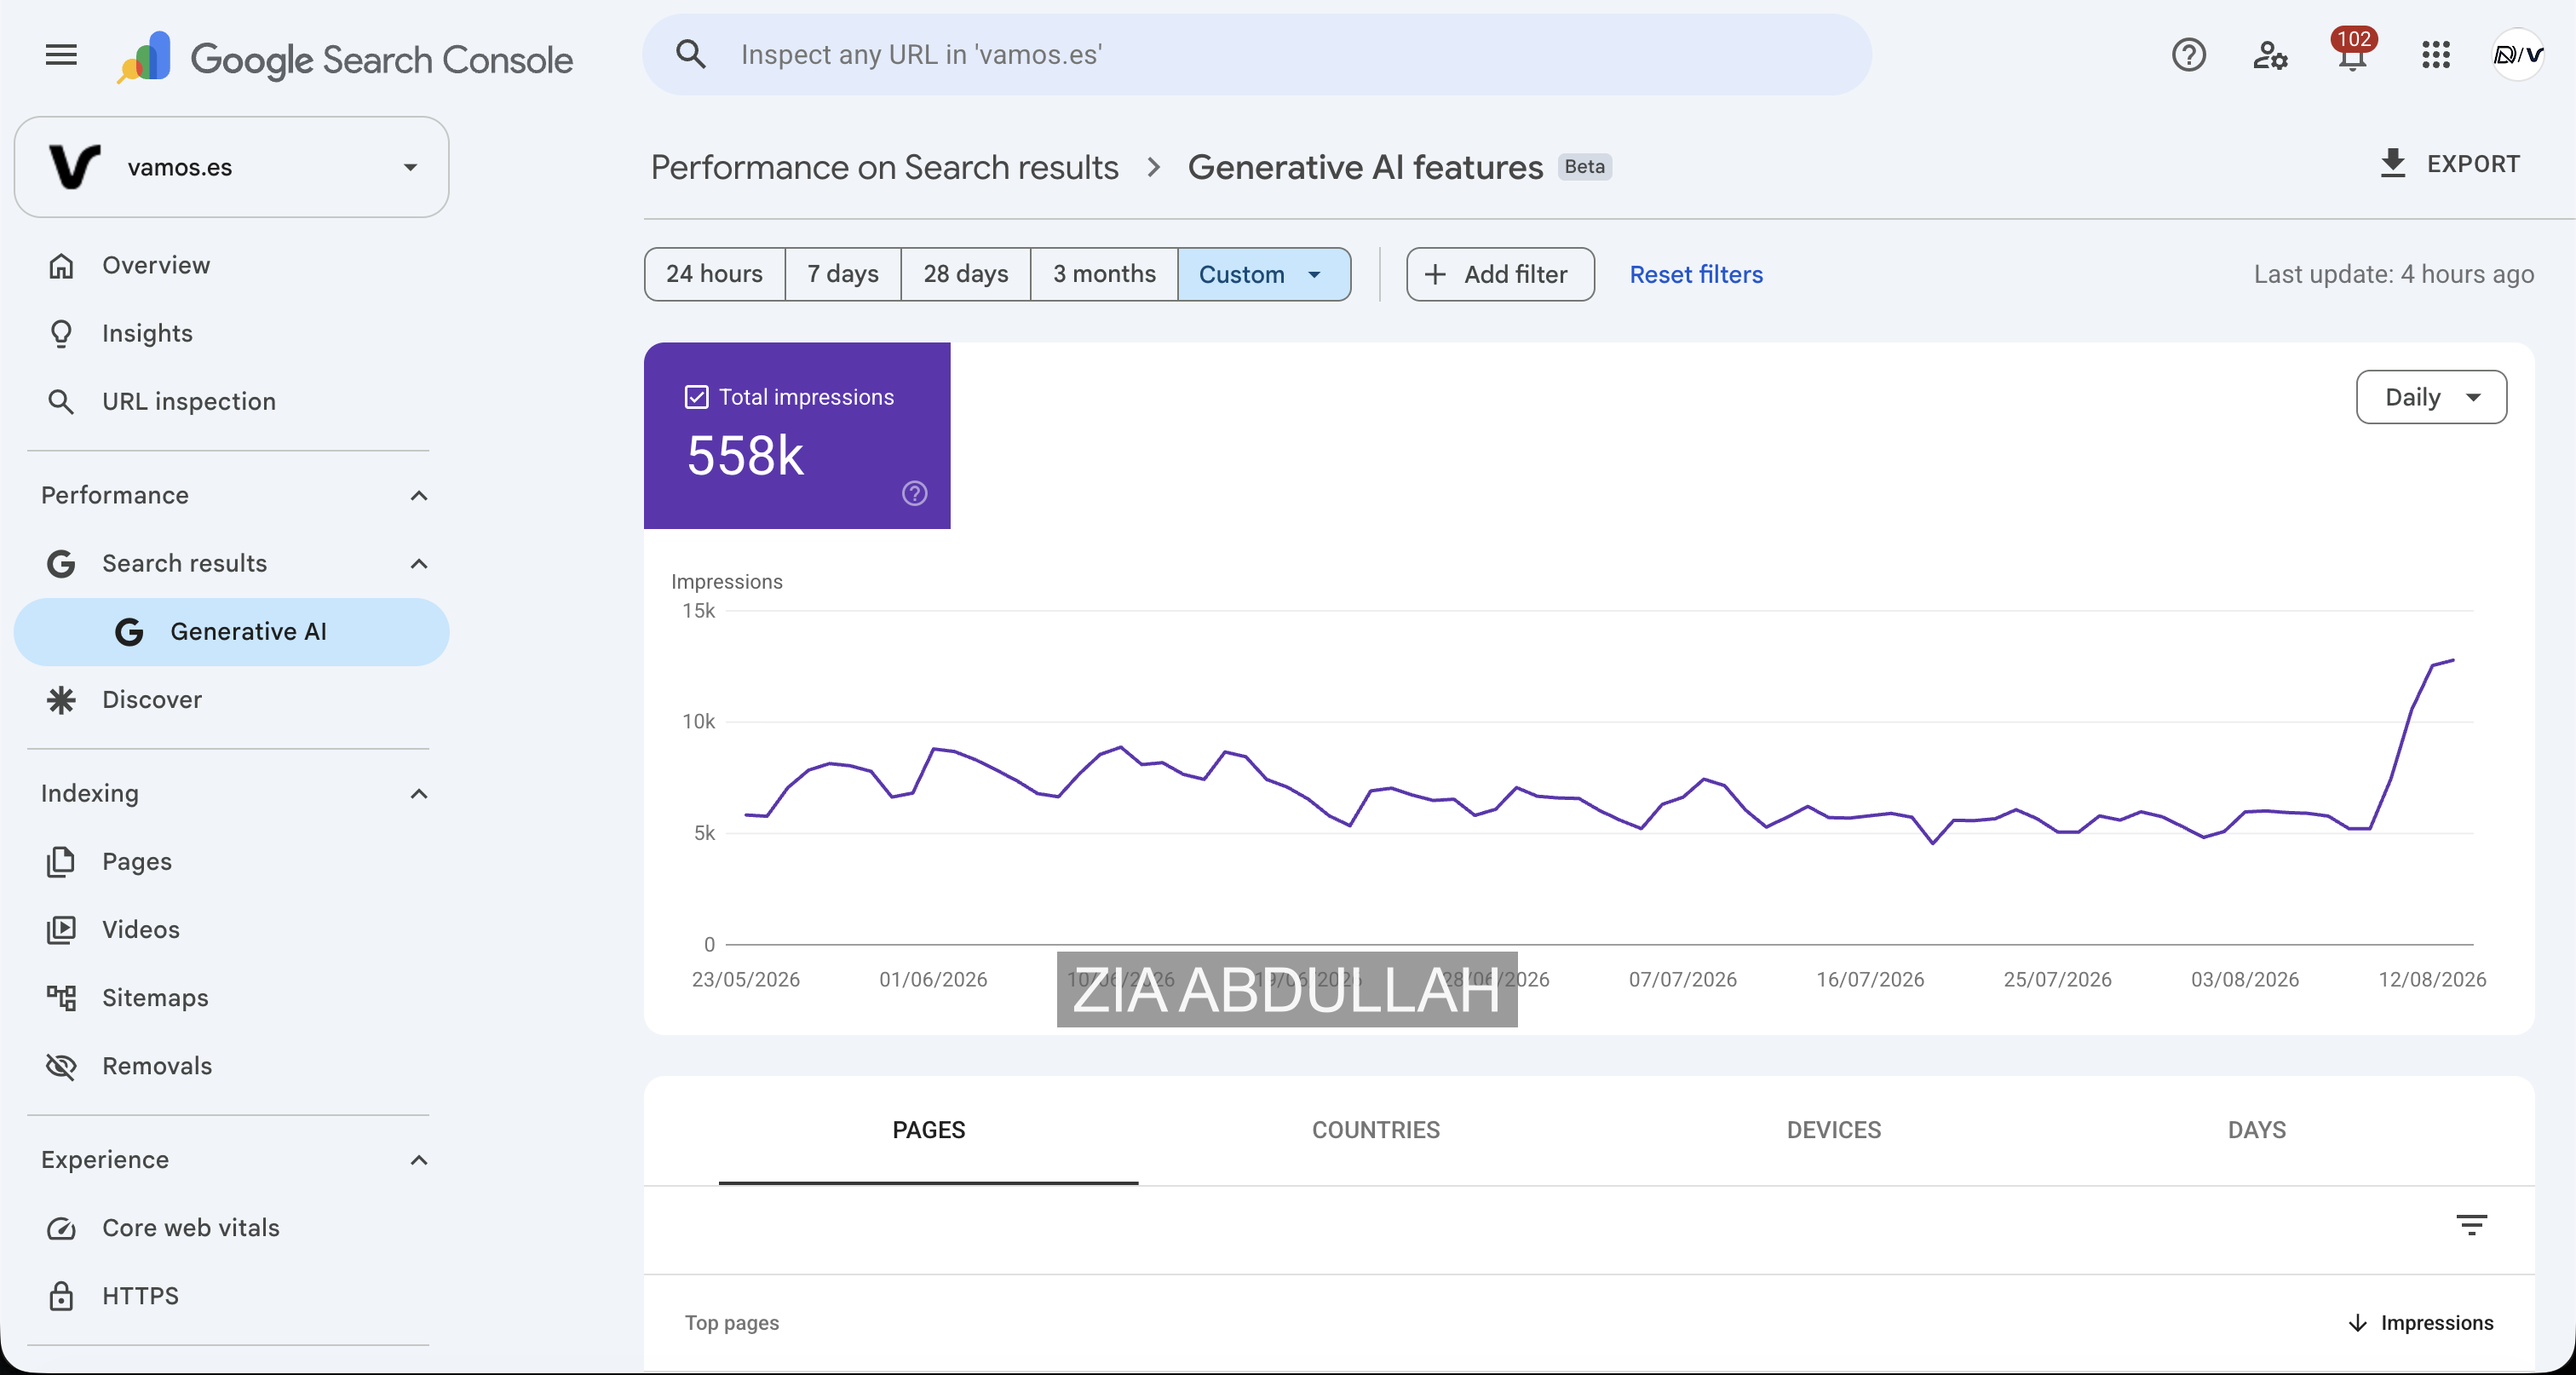
Task: Click the info icon on Total impressions card
Action: point(914,493)
